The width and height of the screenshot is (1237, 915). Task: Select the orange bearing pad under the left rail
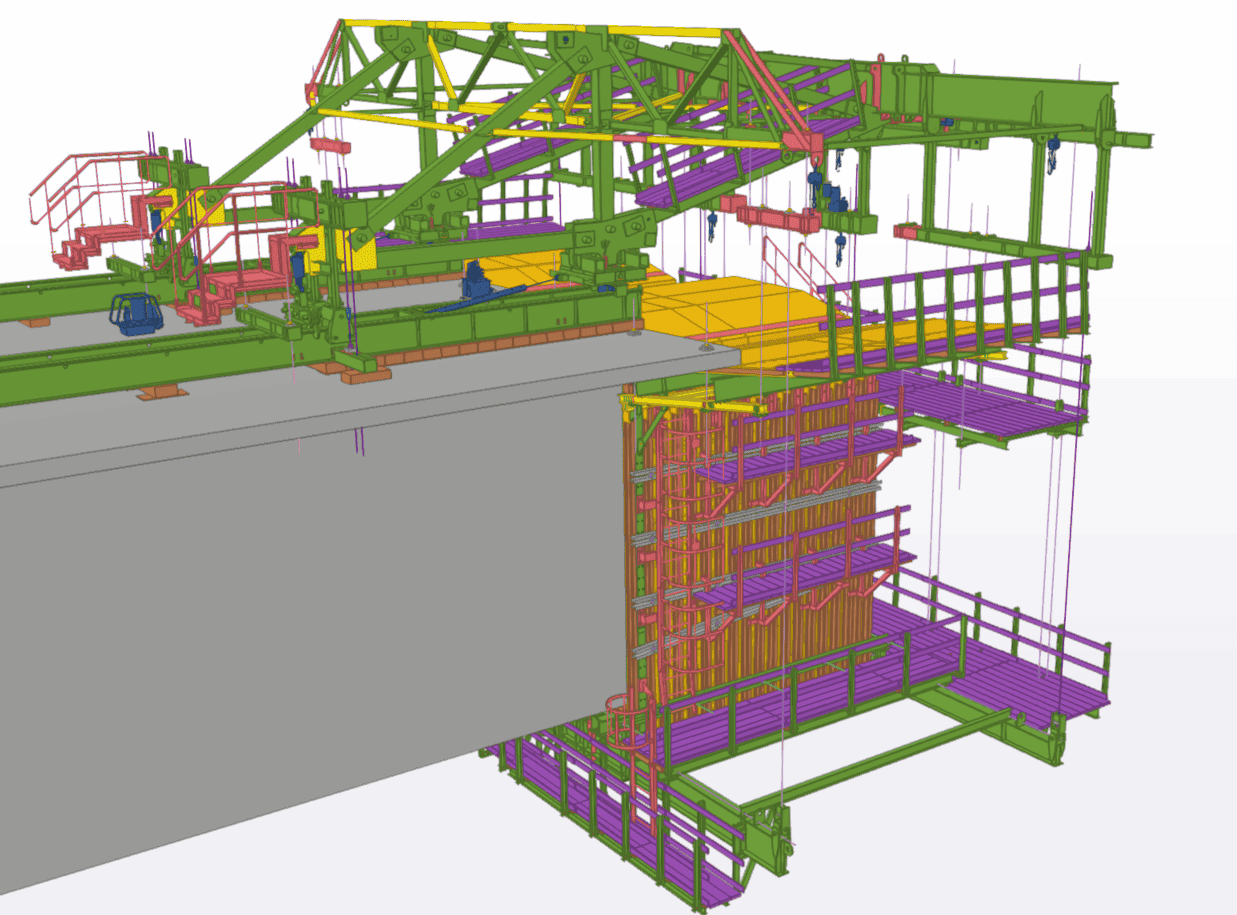162,392
